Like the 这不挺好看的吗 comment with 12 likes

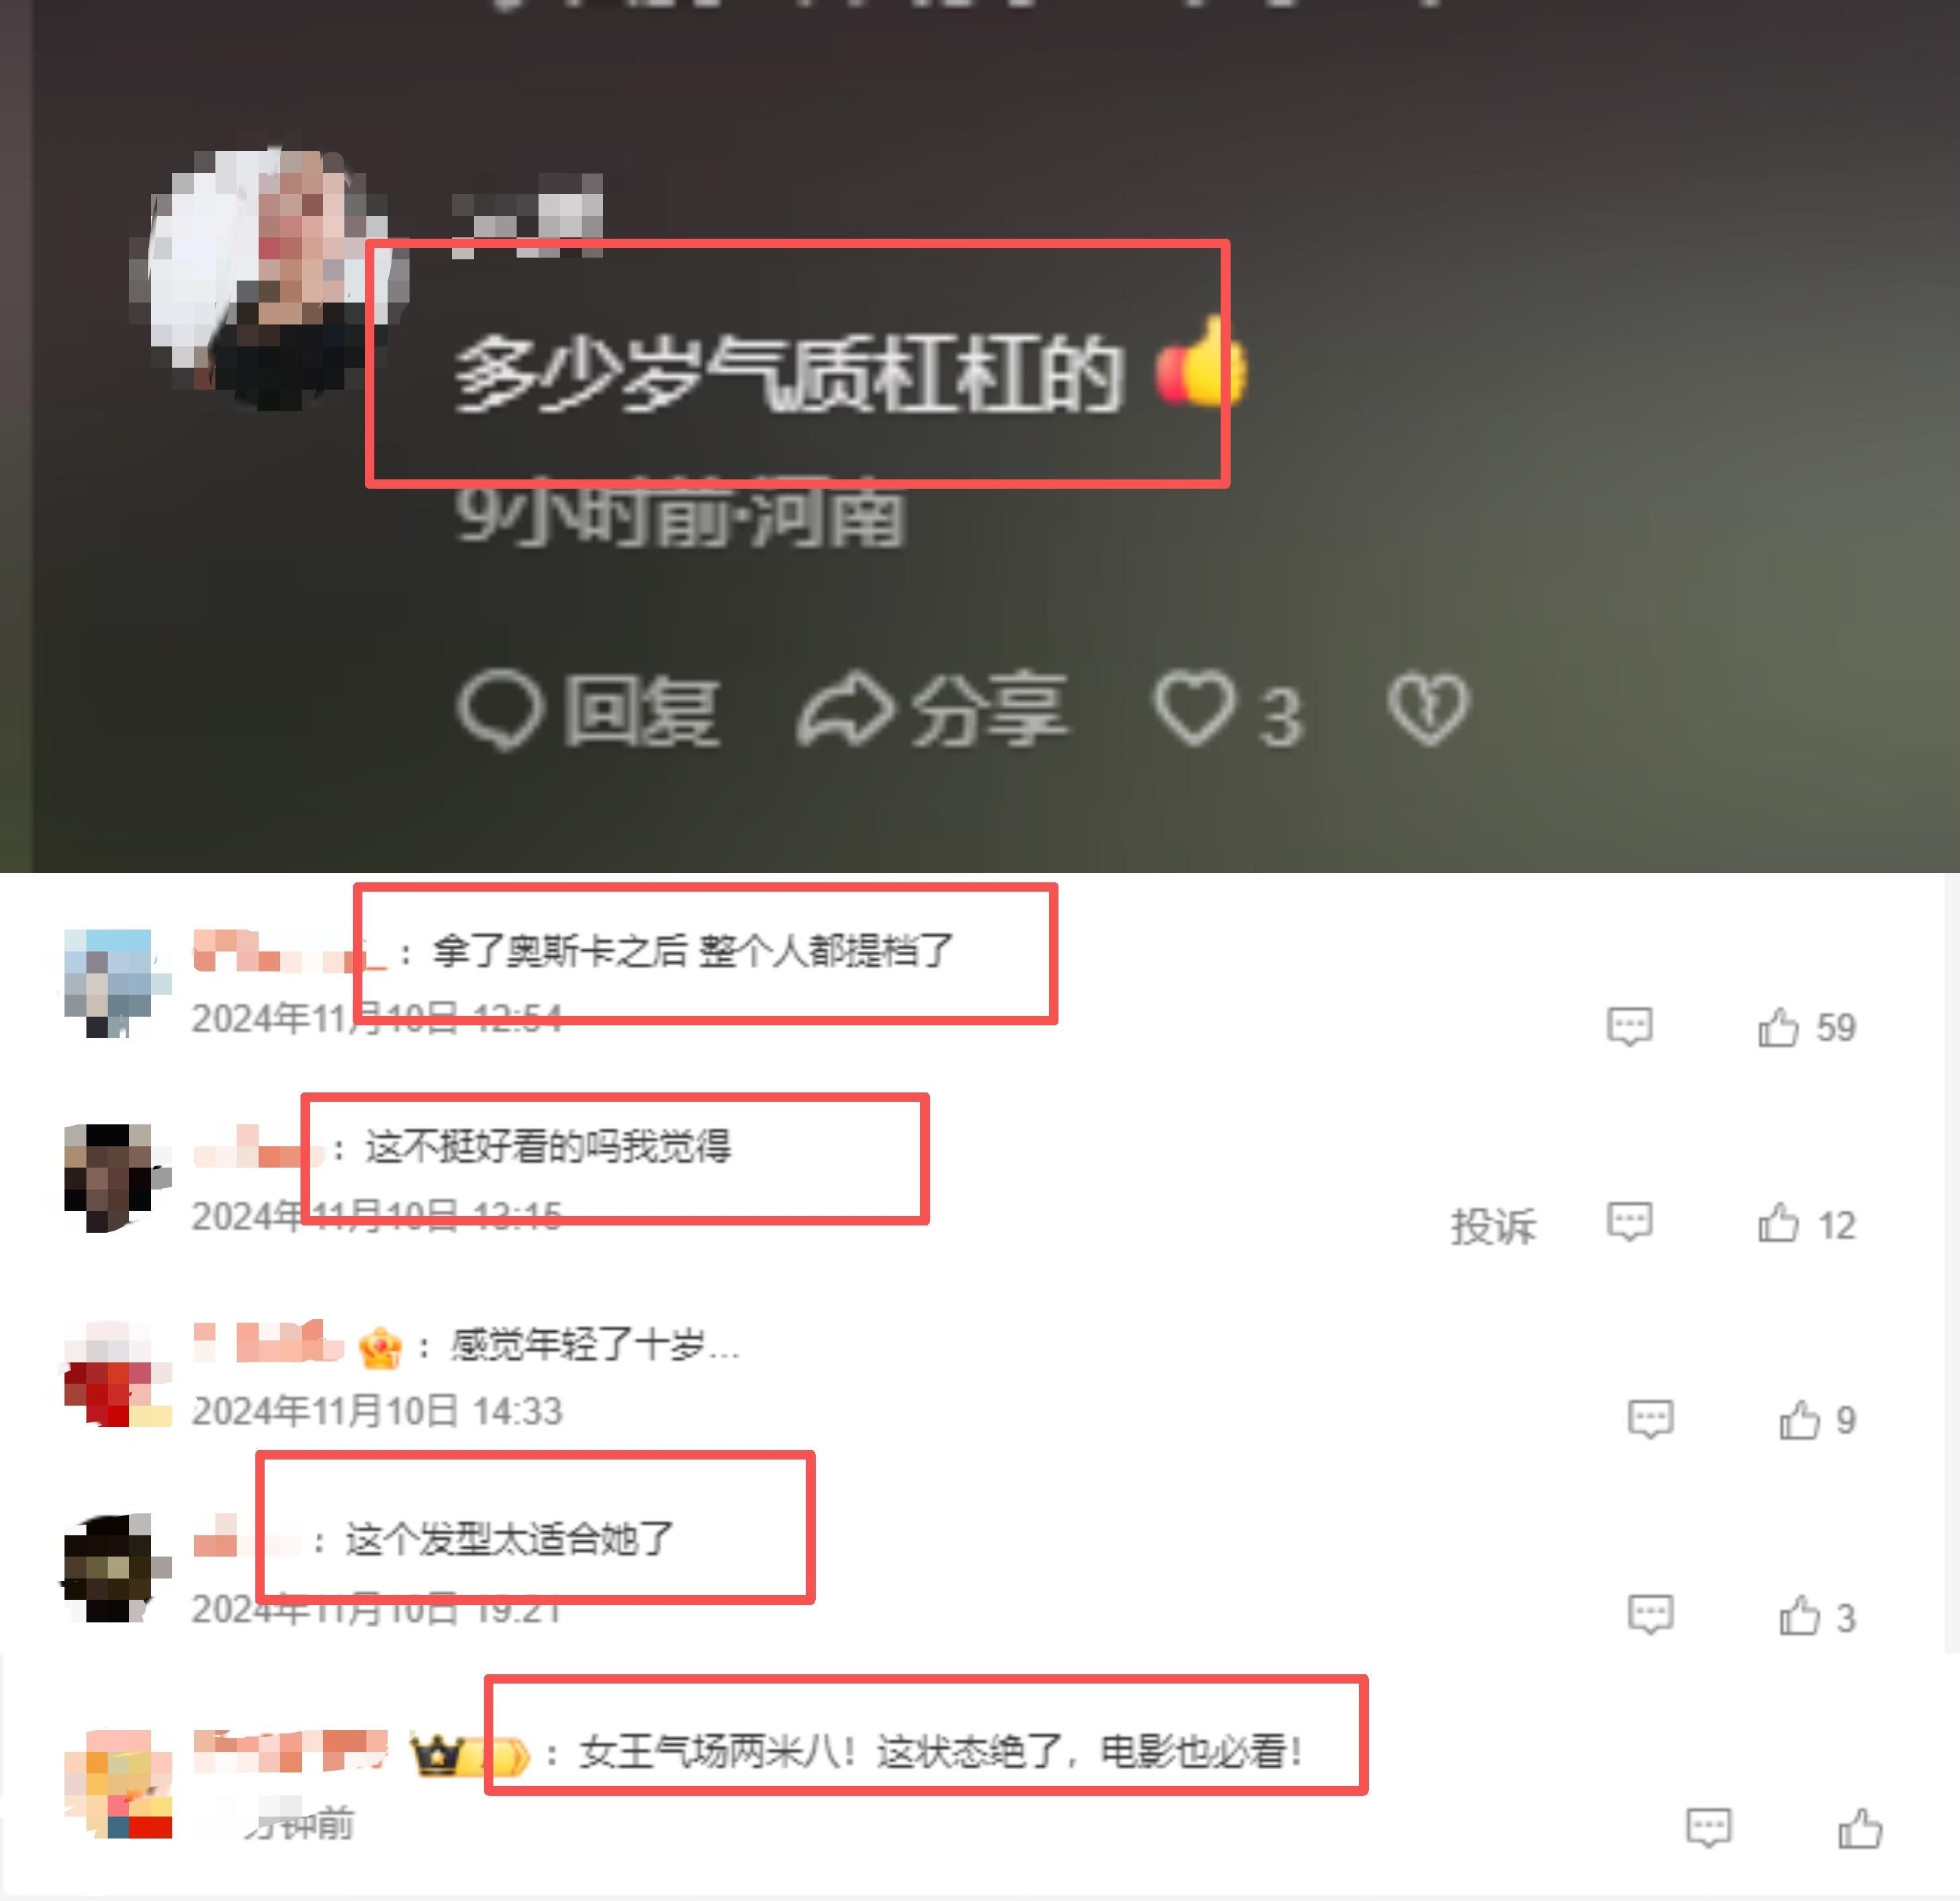click(1806, 1223)
